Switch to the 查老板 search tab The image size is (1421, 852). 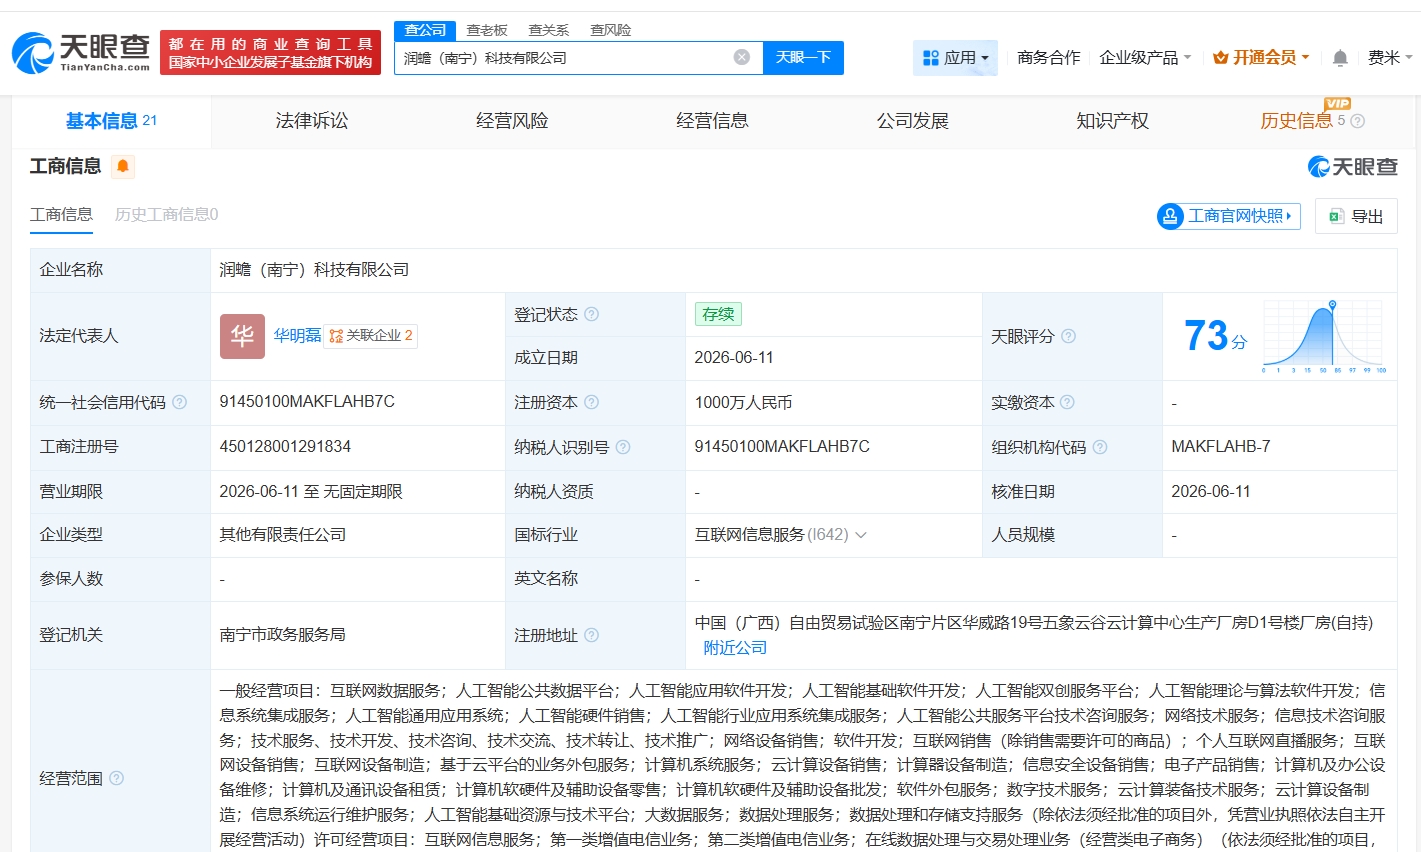(x=487, y=30)
